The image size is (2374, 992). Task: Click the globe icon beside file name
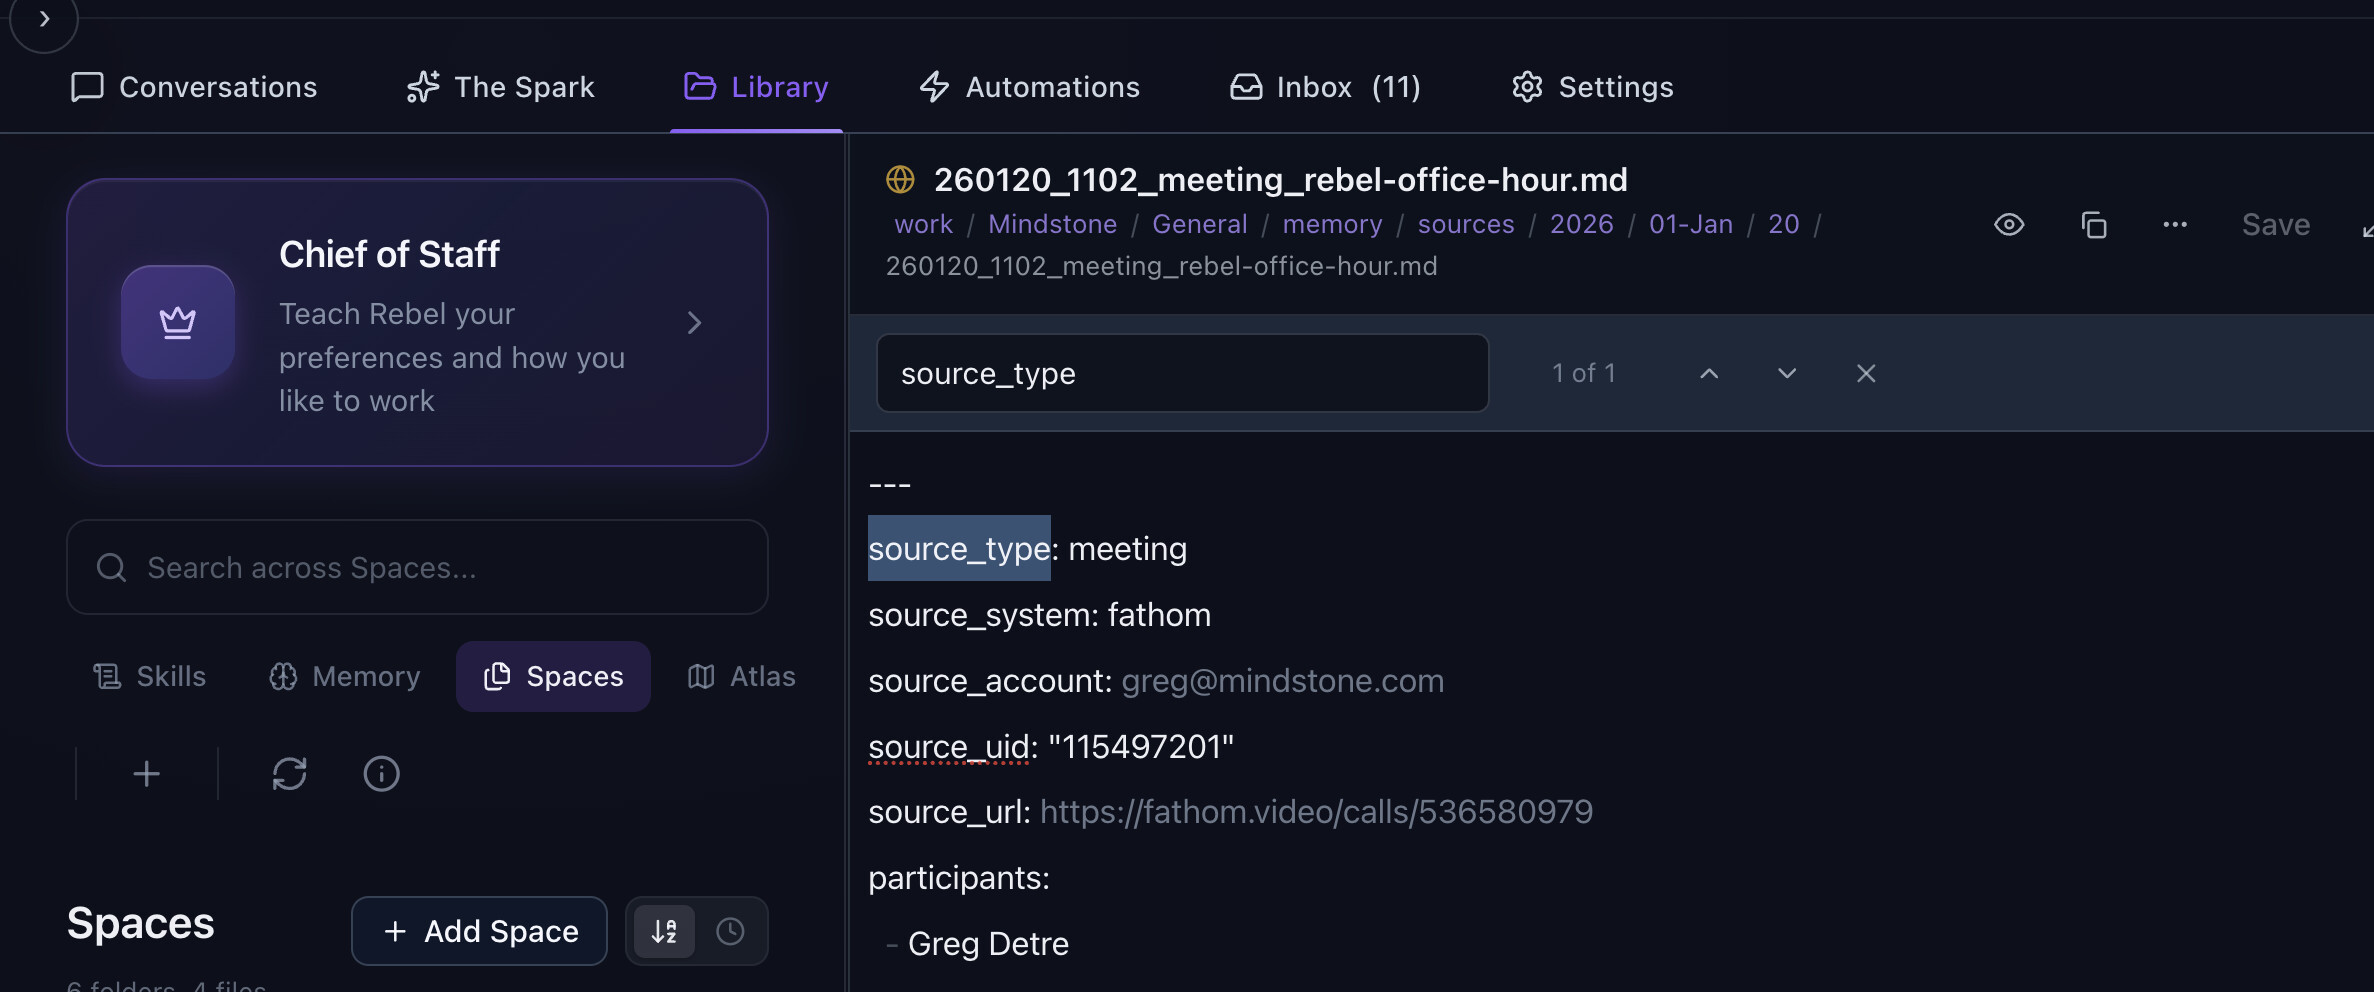click(x=900, y=180)
